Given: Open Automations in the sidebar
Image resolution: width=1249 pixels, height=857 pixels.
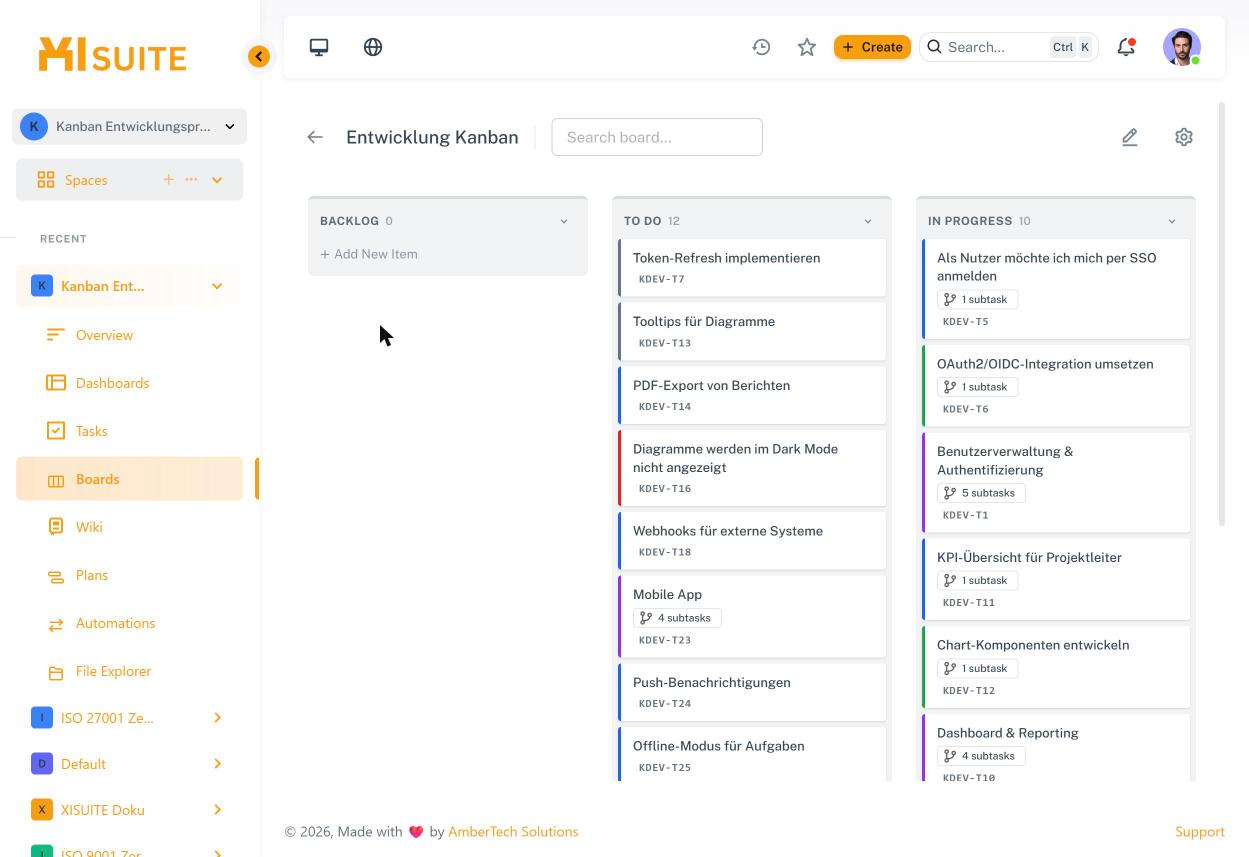Looking at the screenshot, I should tap(129, 623).
